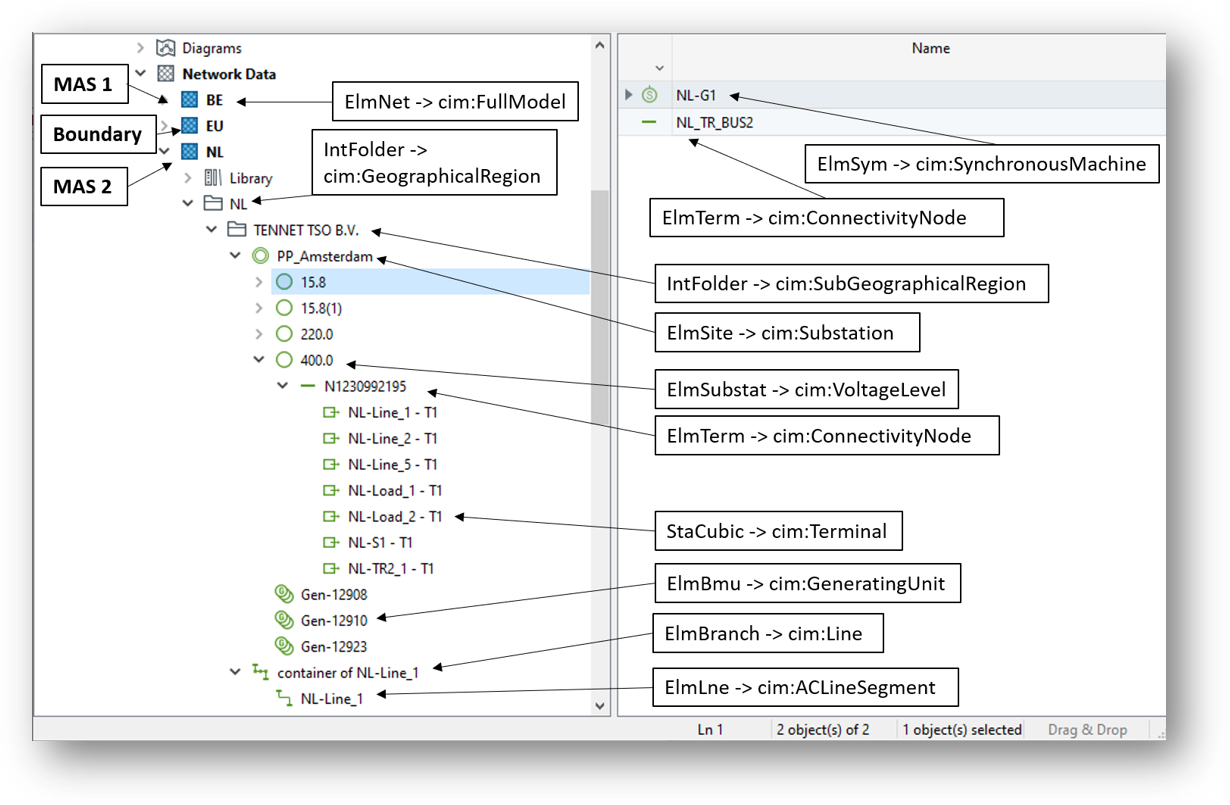Image resolution: width=1230 pixels, height=805 pixels.
Task: Click the PP_Amsterdam site icon
Action: coord(261,256)
